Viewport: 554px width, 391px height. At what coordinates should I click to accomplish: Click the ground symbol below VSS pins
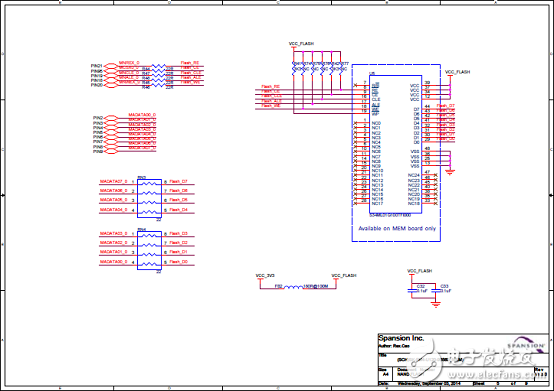click(x=450, y=172)
